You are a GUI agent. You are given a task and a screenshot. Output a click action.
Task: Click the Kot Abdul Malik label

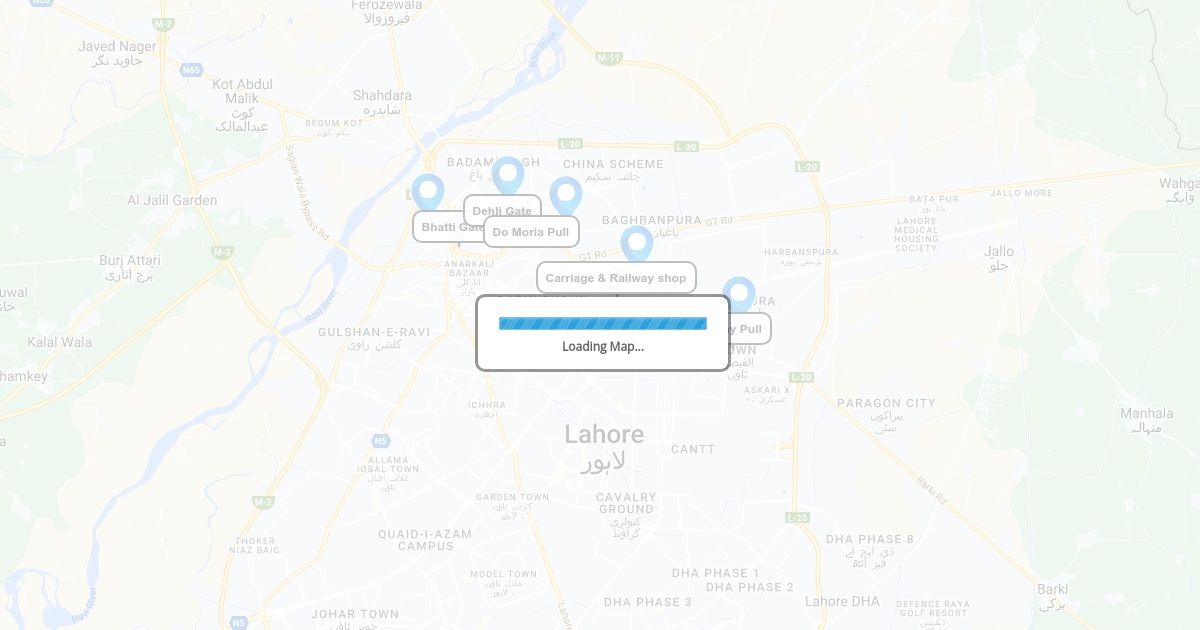[x=242, y=91]
